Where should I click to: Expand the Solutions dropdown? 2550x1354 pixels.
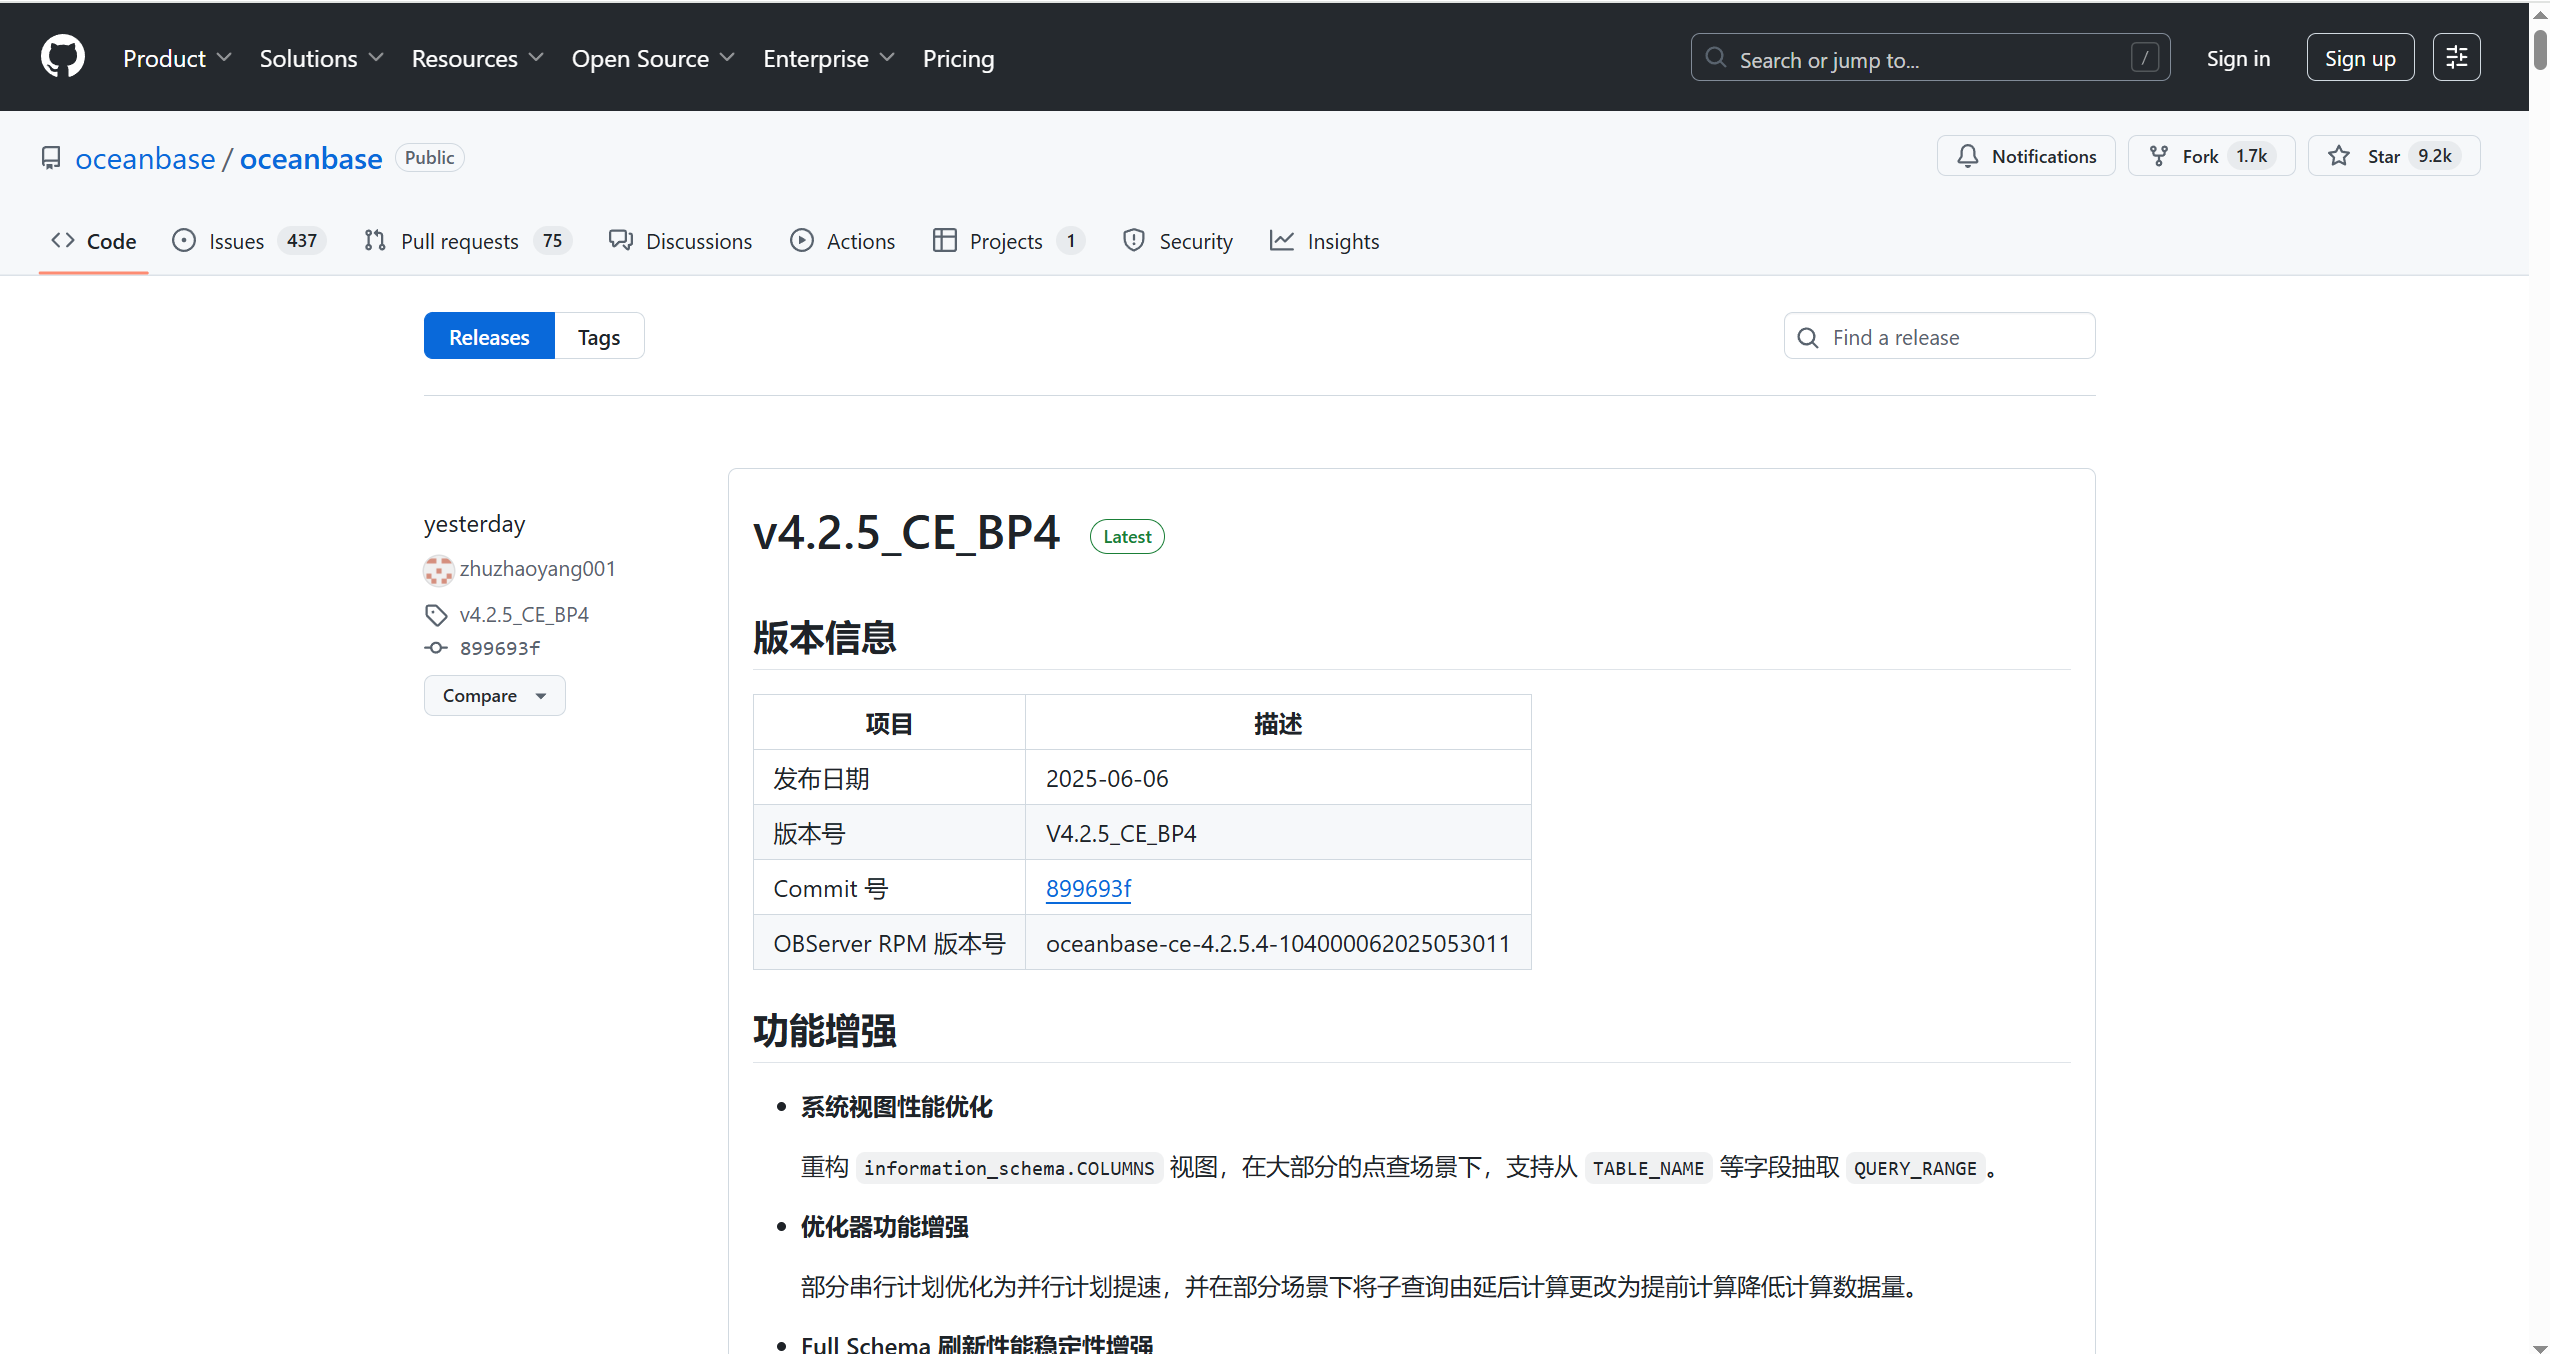(320, 58)
